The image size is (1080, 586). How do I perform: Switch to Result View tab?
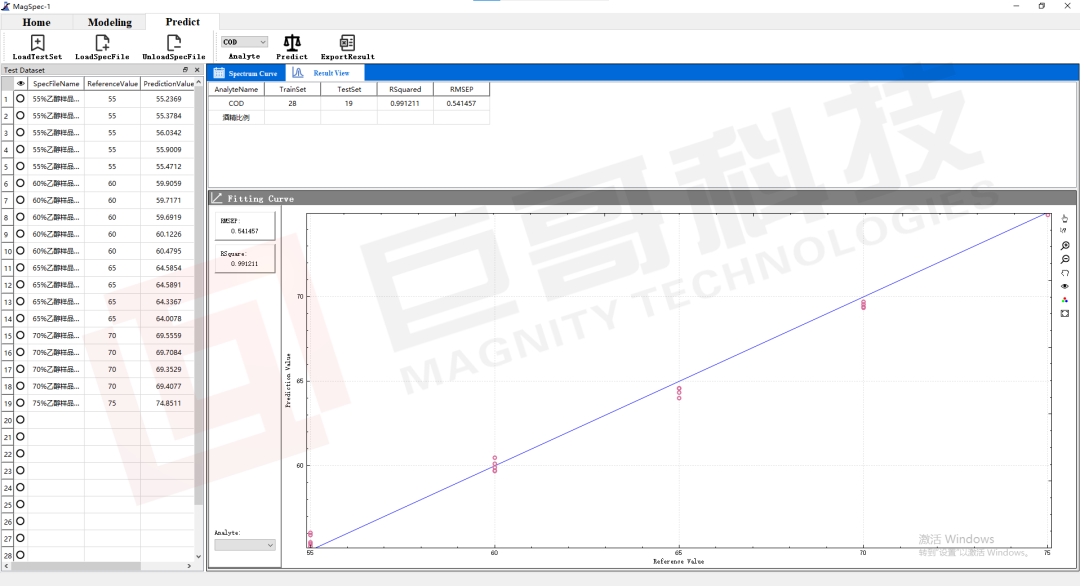324,73
